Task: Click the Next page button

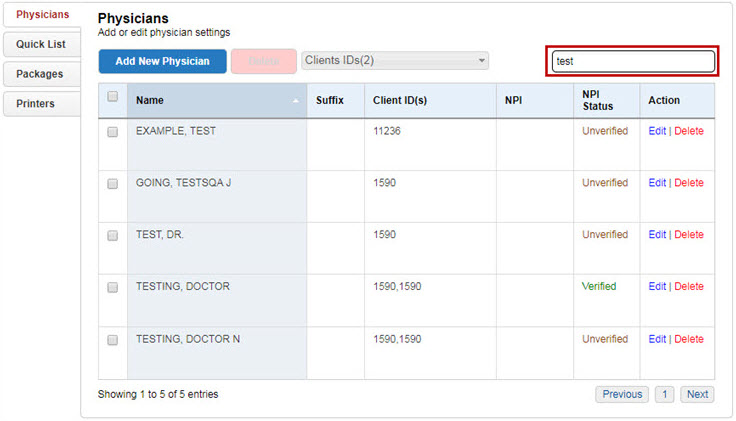Action: click(x=697, y=394)
